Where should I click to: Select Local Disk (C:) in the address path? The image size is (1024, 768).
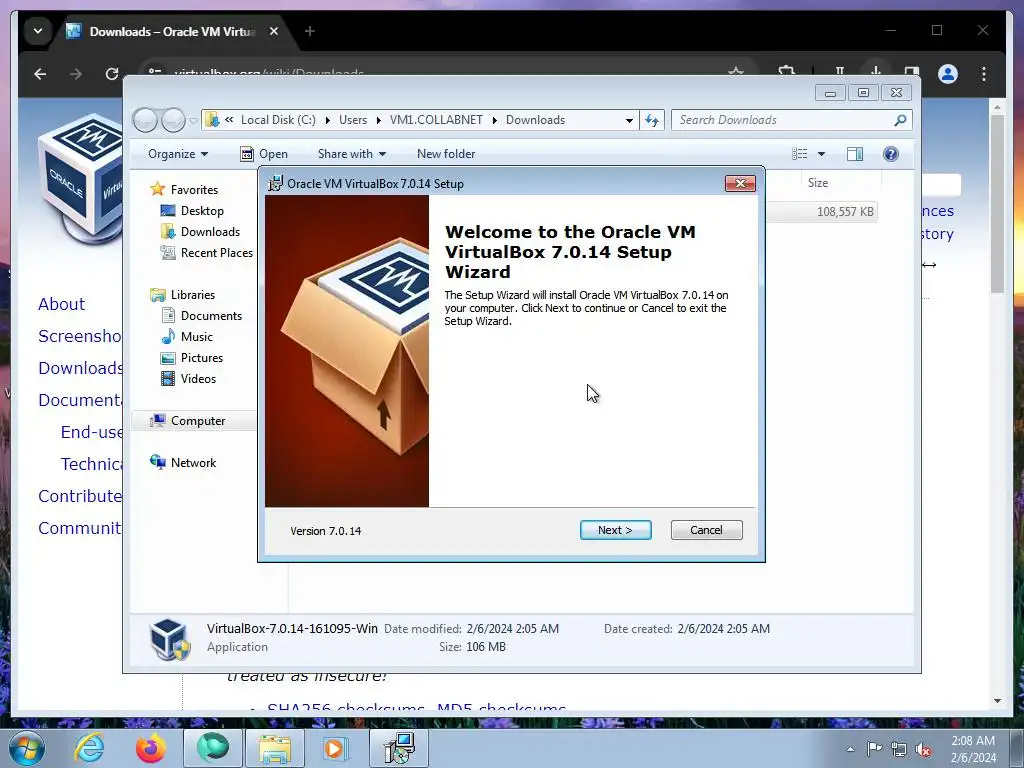(x=278, y=120)
